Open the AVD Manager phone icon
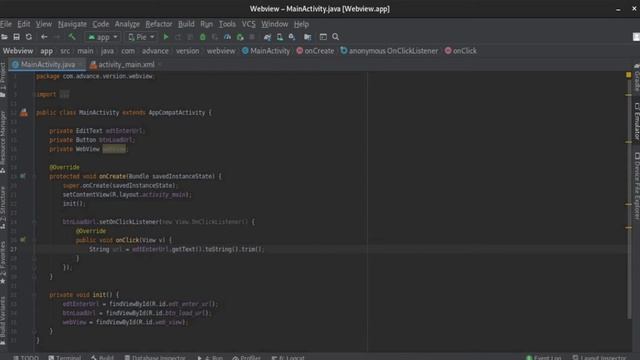Image resolution: width=640 pixels, height=360 pixels. pos(280,37)
